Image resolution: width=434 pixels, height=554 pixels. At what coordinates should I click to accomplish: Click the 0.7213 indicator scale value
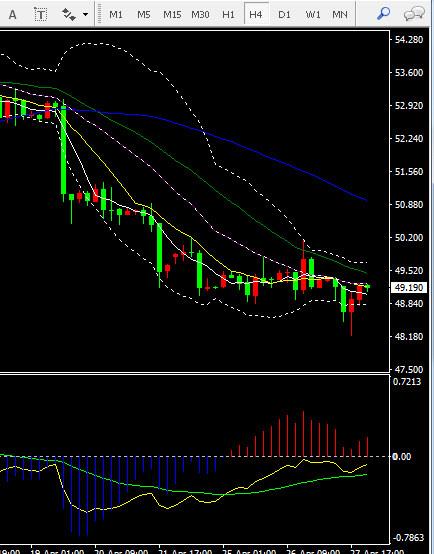point(407,382)
